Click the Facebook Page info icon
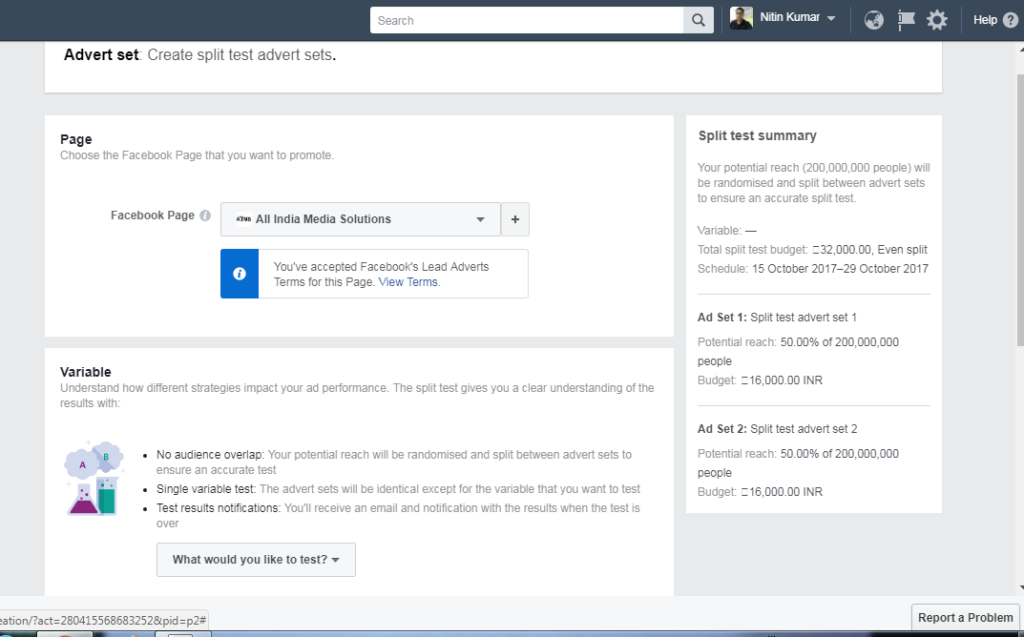Screen dimensions: 1024x637 205,216
